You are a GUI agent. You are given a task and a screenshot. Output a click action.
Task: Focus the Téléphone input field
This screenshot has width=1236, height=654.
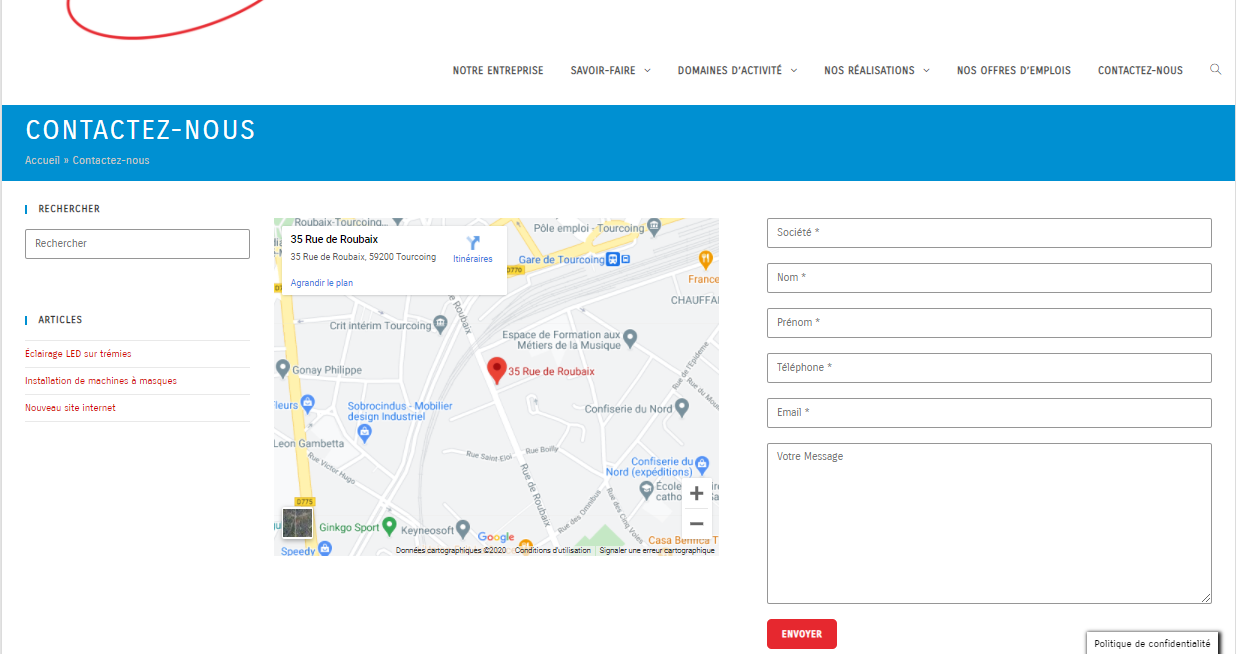coord(989,368)
